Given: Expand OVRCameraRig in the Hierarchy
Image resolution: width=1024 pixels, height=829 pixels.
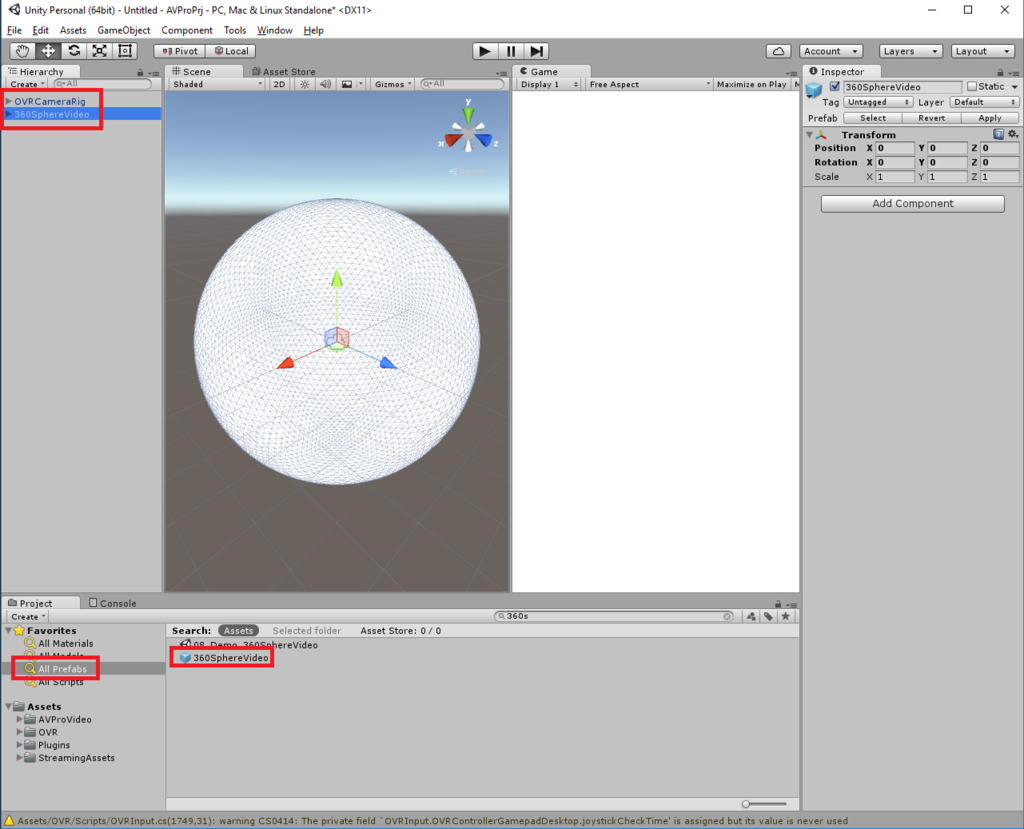Looking at the screenshot, I should pos(8,101).
